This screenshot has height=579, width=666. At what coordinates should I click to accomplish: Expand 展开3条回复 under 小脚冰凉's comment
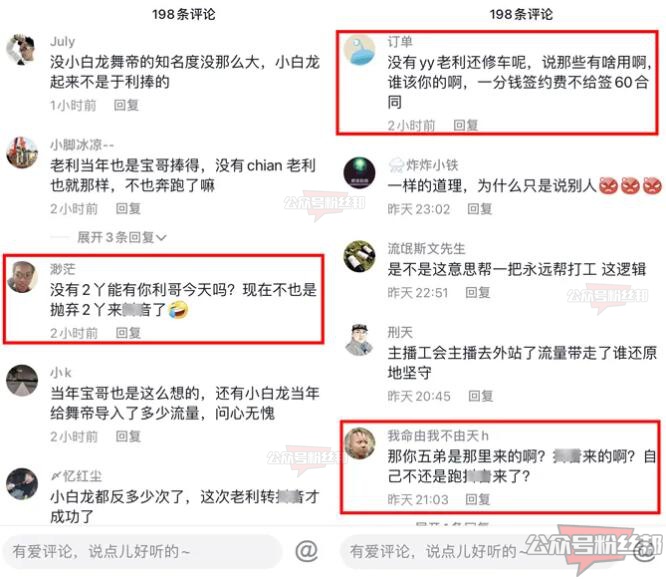[x=121, y=237]
